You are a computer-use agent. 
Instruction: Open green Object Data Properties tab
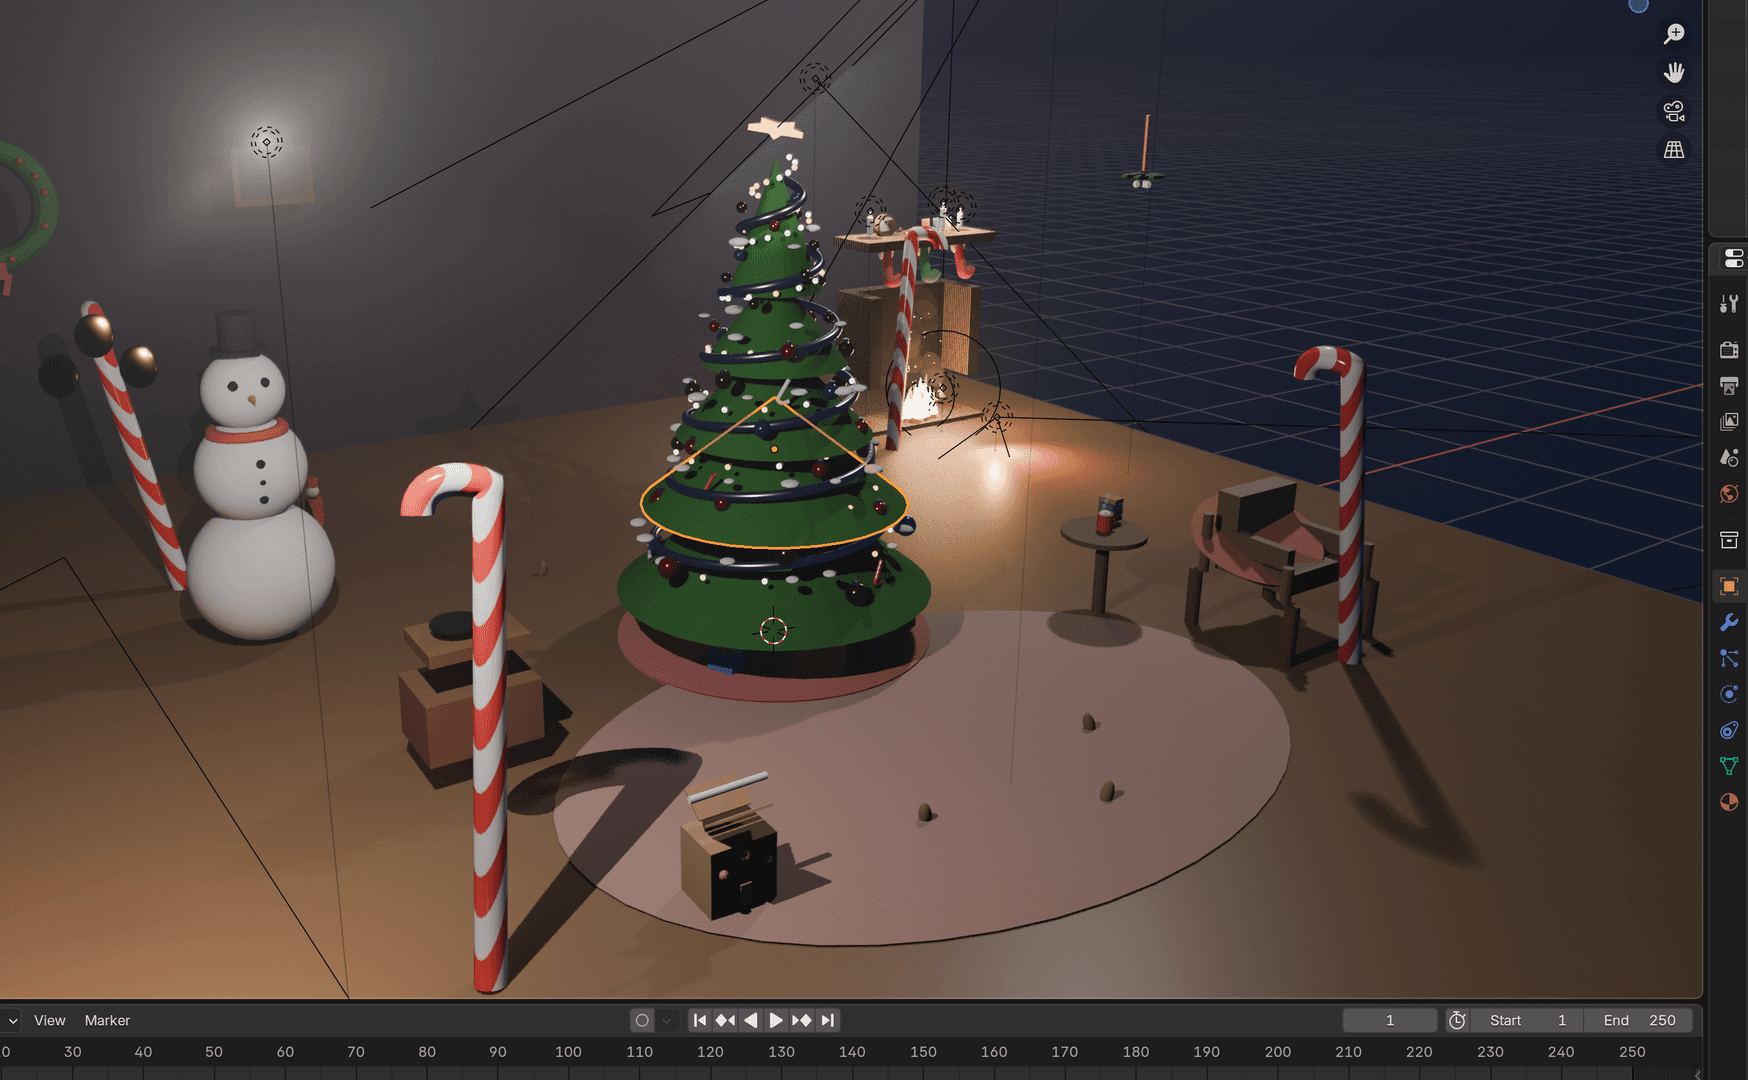(x=1729, y=765)
